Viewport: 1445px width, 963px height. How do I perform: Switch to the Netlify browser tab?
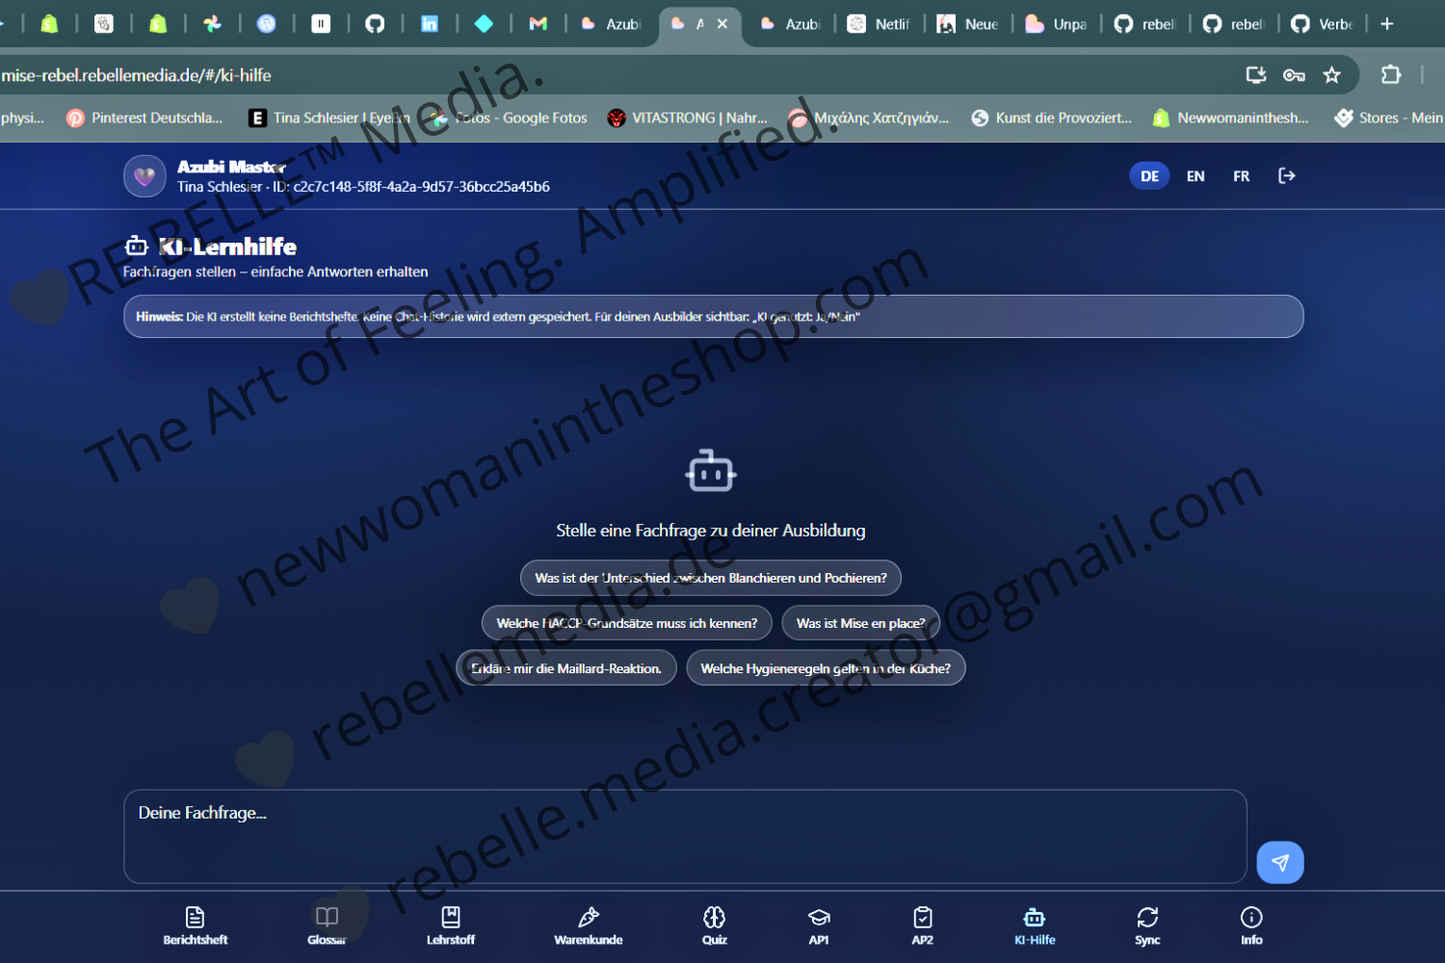click(x=880, y=23)
